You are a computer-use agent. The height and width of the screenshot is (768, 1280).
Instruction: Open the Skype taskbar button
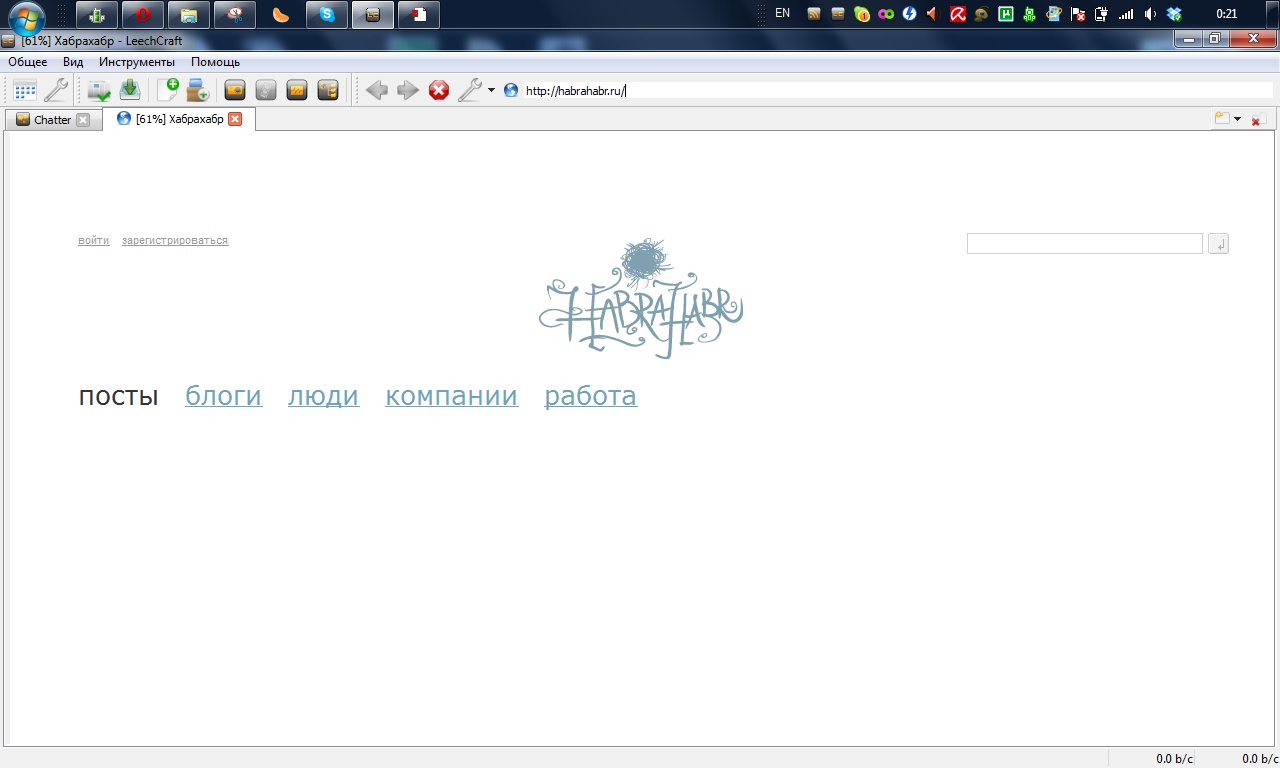326,15
